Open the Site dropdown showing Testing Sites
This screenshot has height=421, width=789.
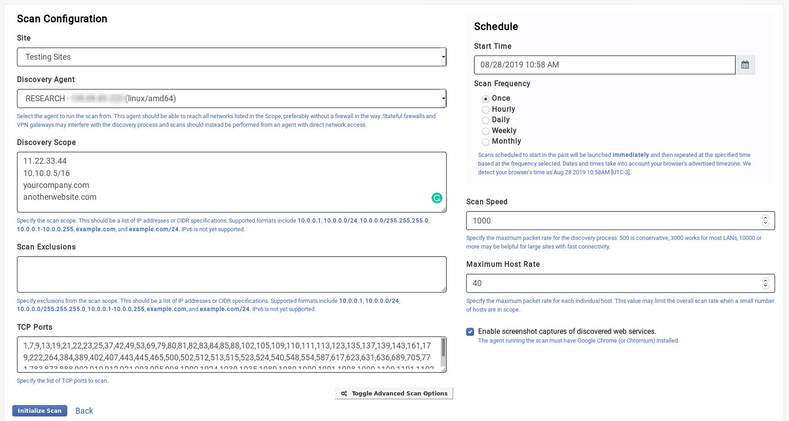231,57
